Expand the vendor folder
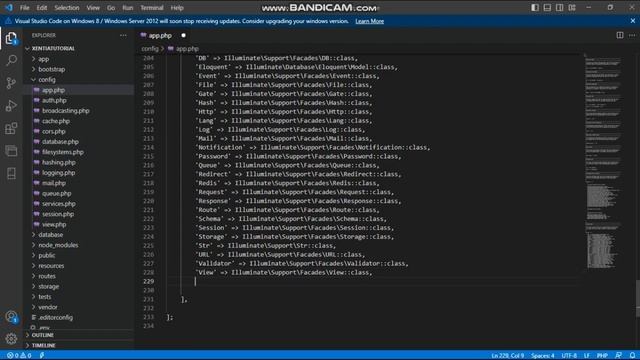Screen dimensions: 640x360 (48, 307)
